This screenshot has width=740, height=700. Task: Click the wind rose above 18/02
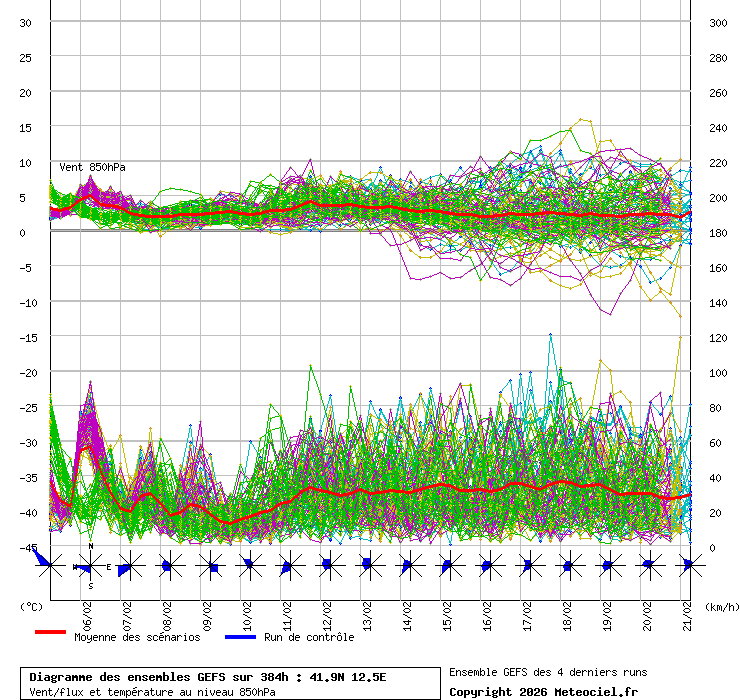568,566
